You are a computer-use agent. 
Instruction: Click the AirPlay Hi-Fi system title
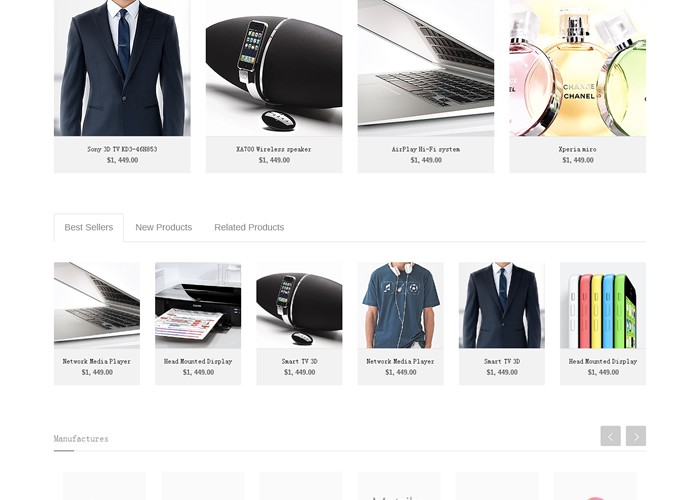426,149
